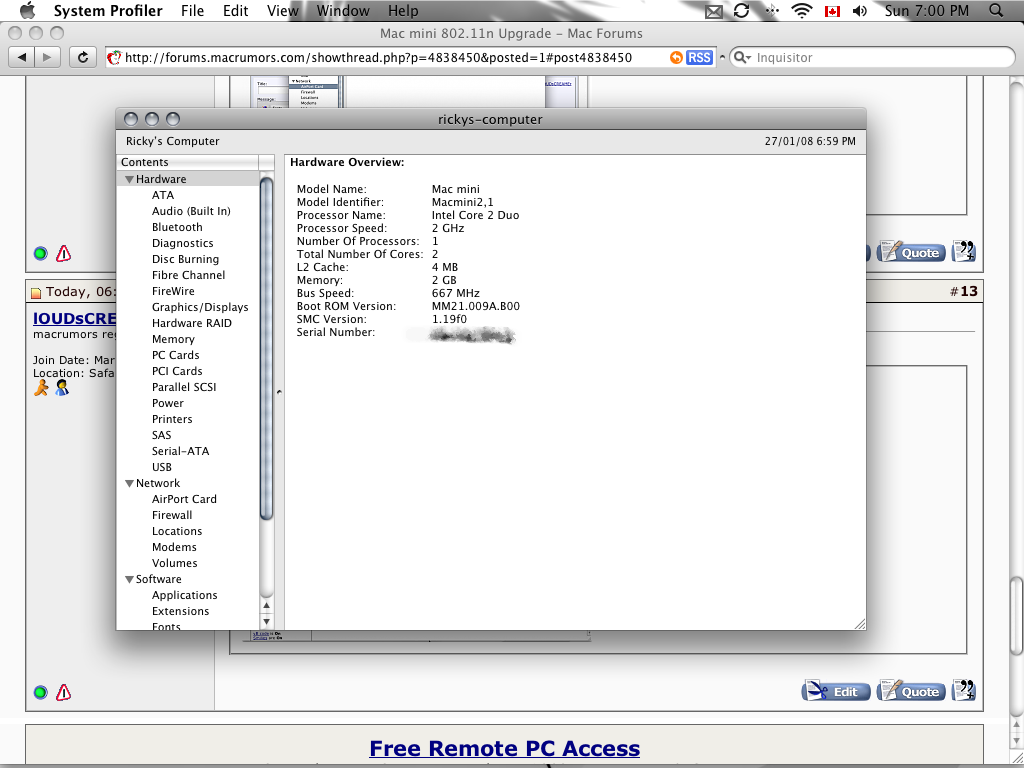This screenshot has height=768, width=1024.
Task: Click the post #13 new-post icon
Action: (x=36, y=293)
